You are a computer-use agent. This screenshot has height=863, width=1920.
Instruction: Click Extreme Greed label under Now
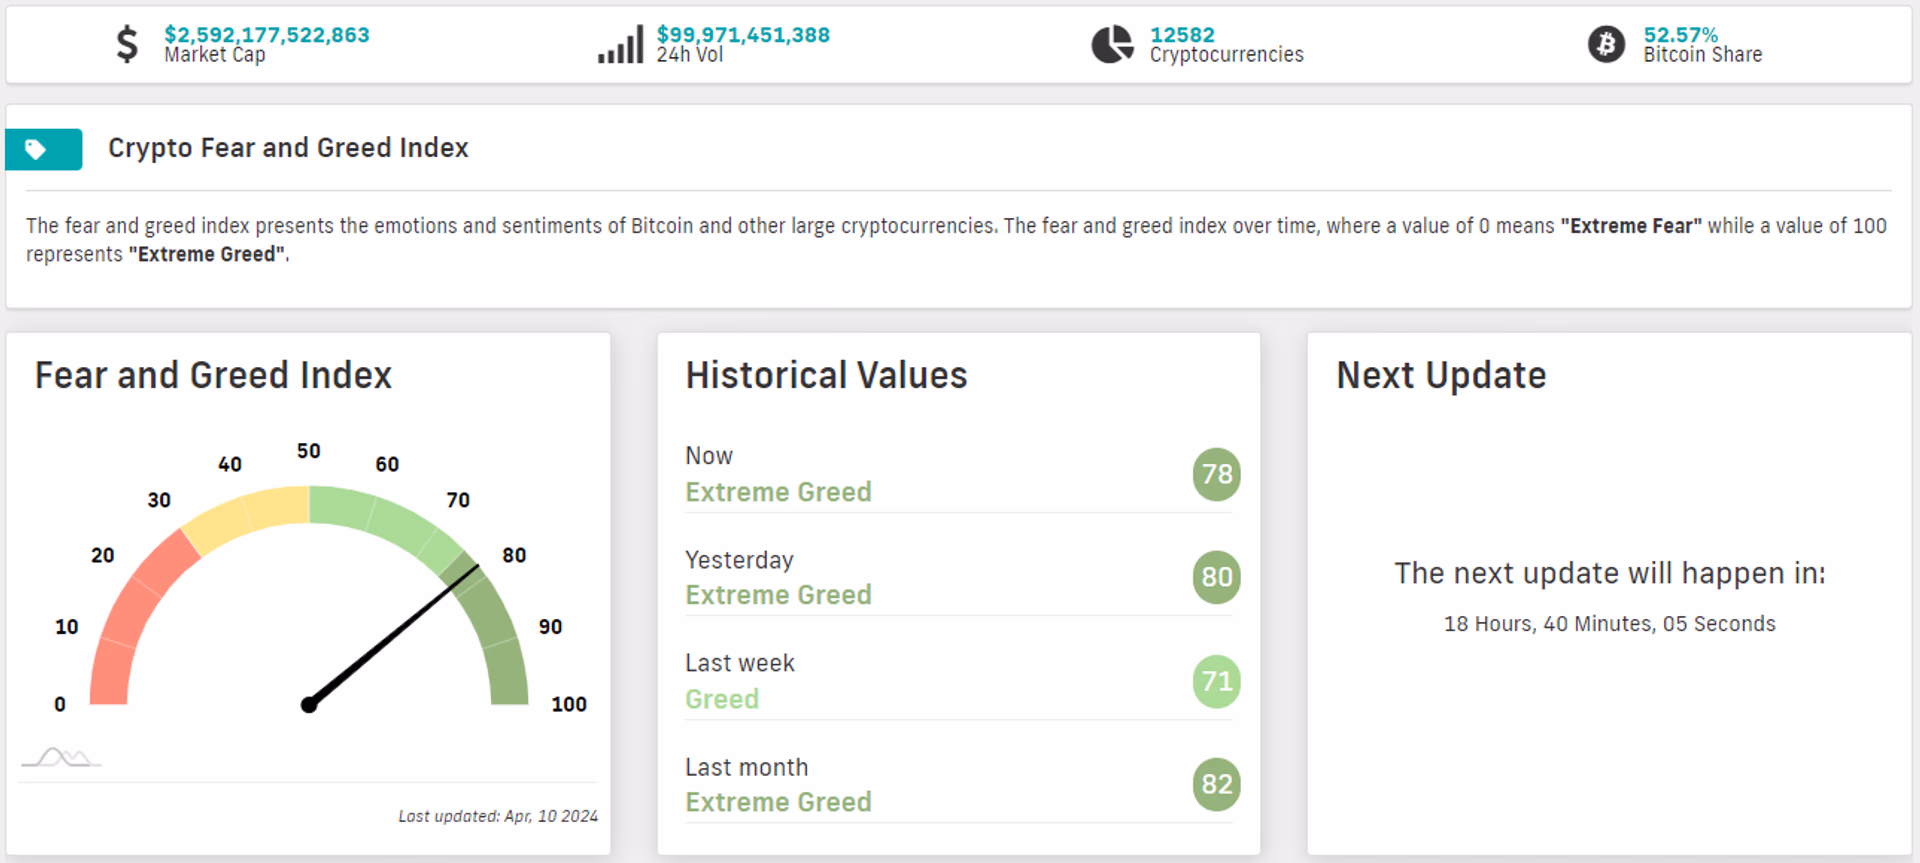click(x=778, y=492)
